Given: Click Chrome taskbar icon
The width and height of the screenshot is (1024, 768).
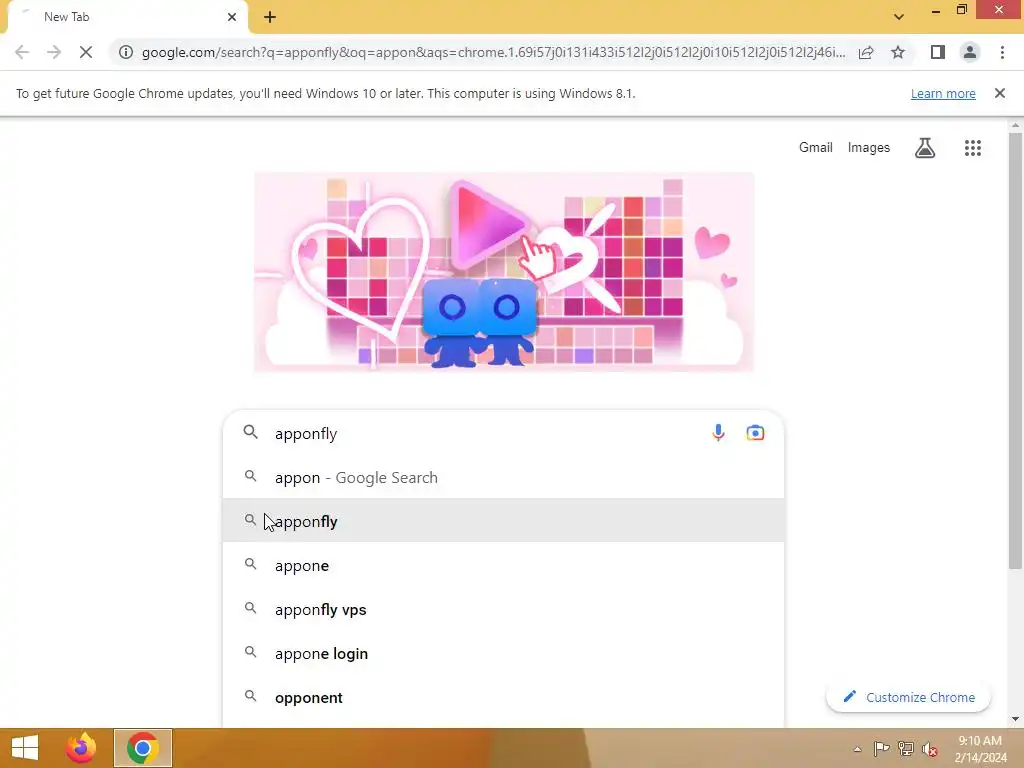Looking at the screenshot, I should pyautogui.click(x=142, y=748).
